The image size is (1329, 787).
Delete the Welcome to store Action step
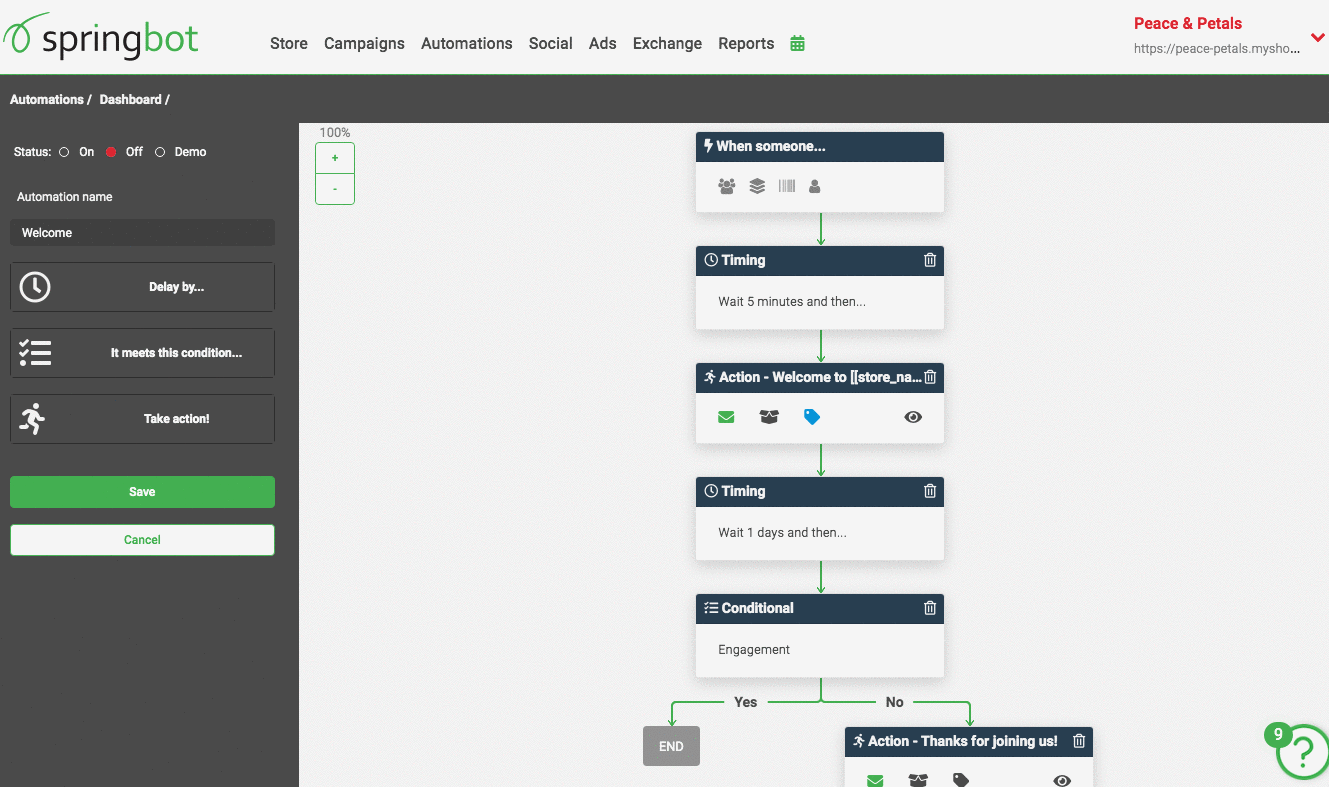pyautogui.click(x=930, y=377)
